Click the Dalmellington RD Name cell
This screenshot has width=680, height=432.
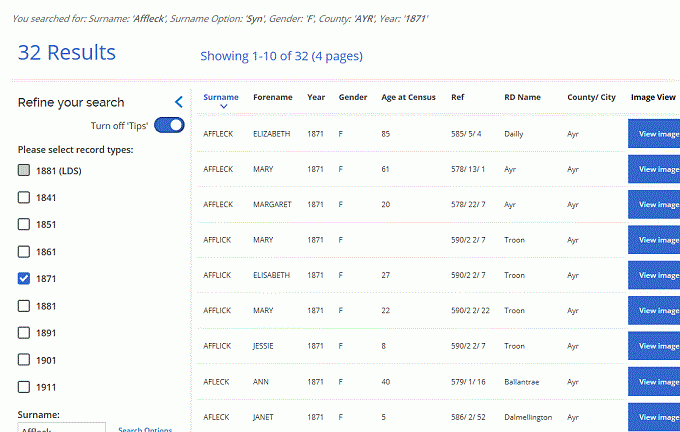pyautogui.click(x=528, y=417)
